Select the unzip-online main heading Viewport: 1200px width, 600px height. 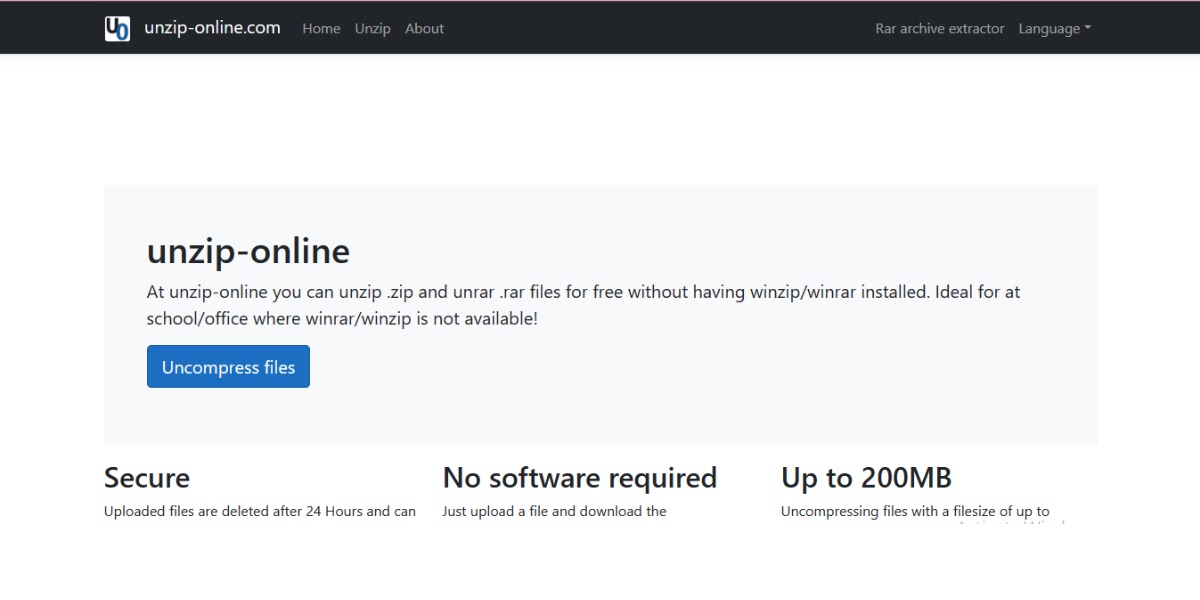click(x=248, y=251)
